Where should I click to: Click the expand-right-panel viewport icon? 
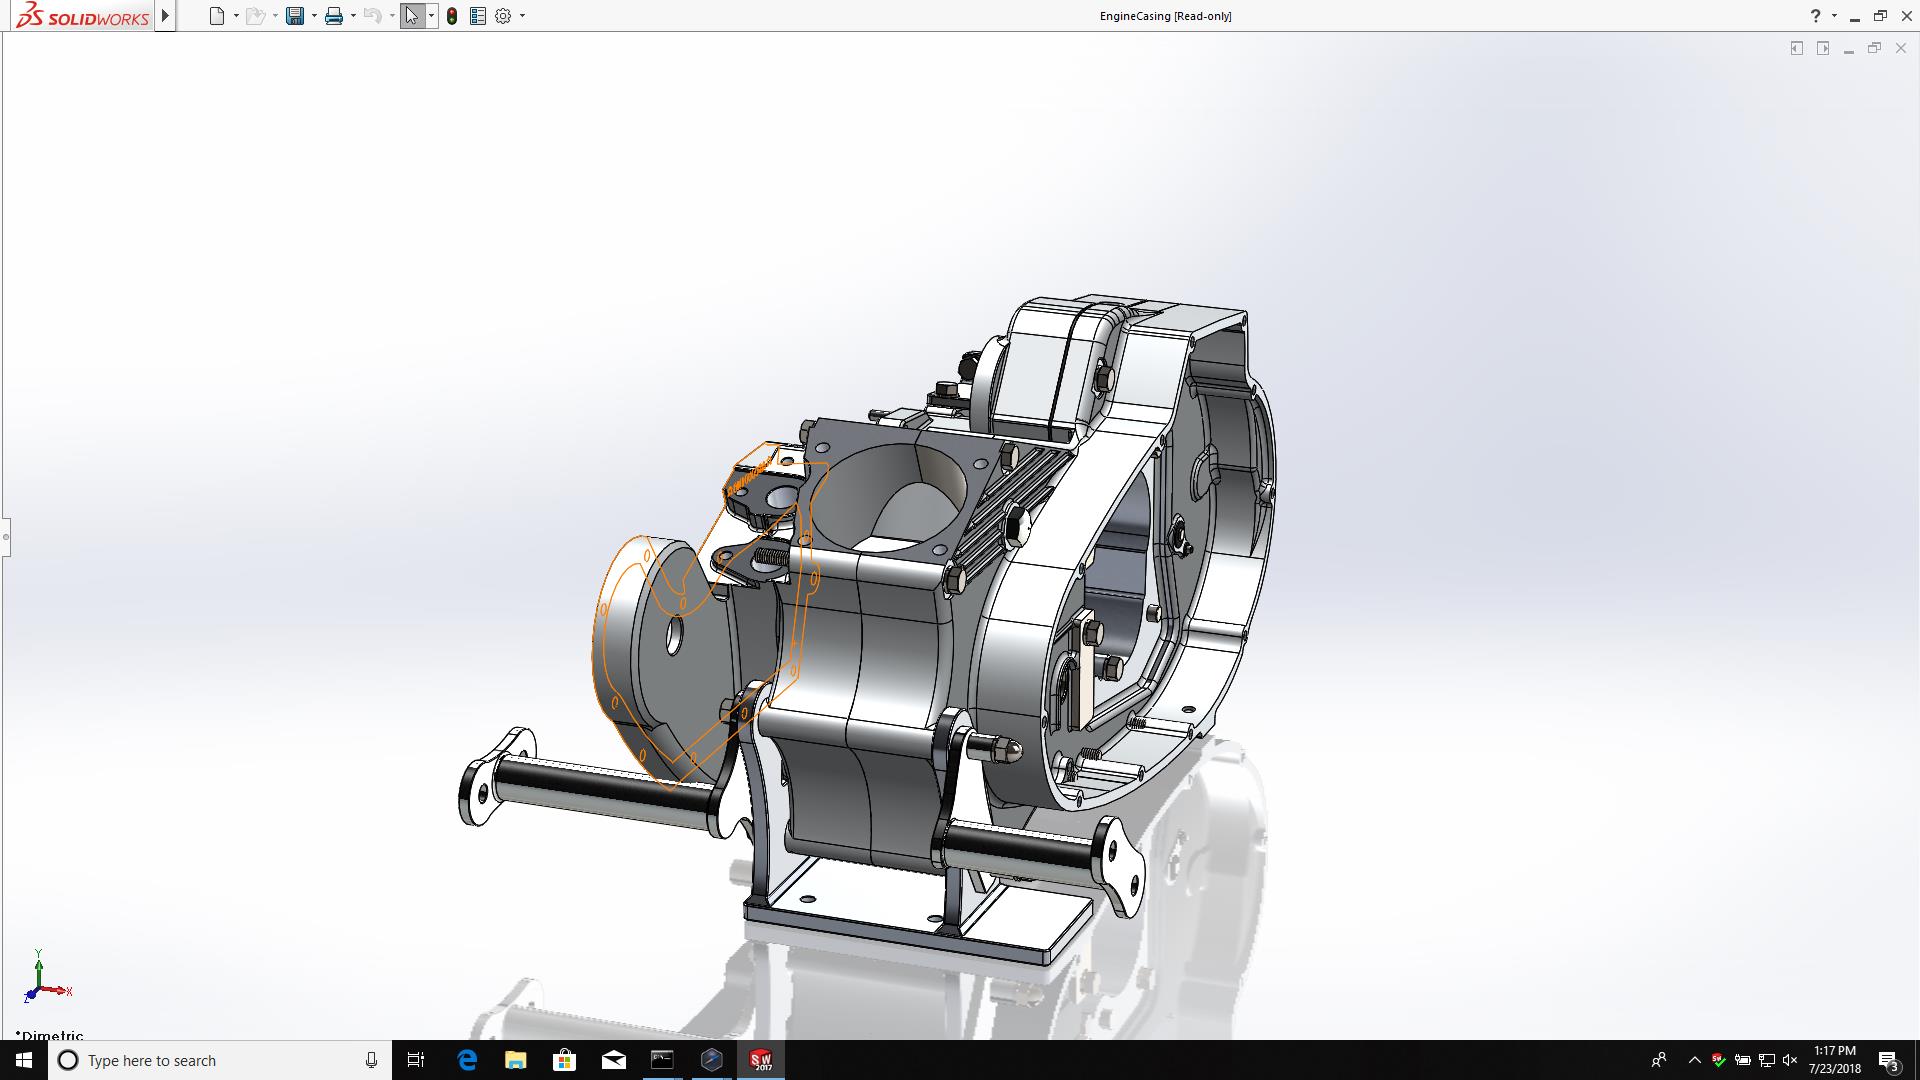(x=1823, y=48)
